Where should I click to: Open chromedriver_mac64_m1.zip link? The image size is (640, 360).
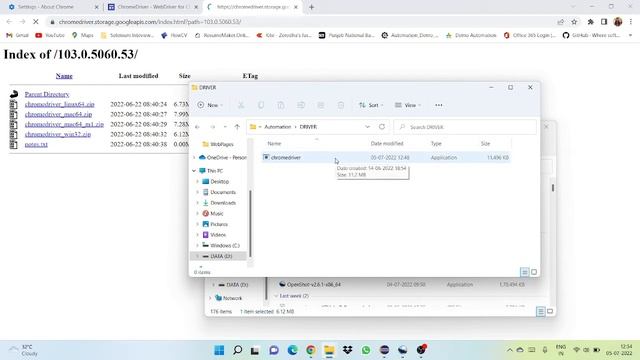[64, 124]
